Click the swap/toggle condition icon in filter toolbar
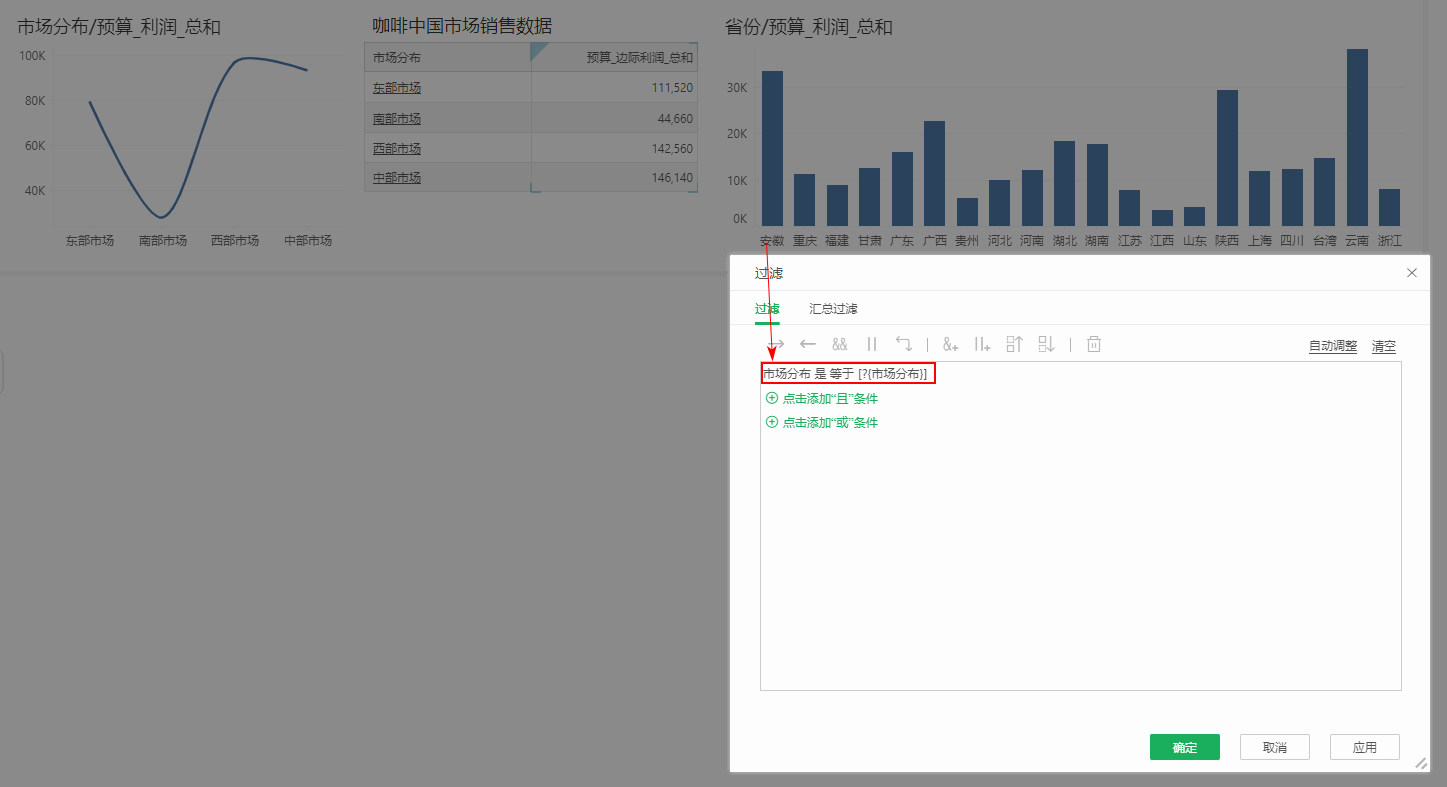 coord(904,344)
